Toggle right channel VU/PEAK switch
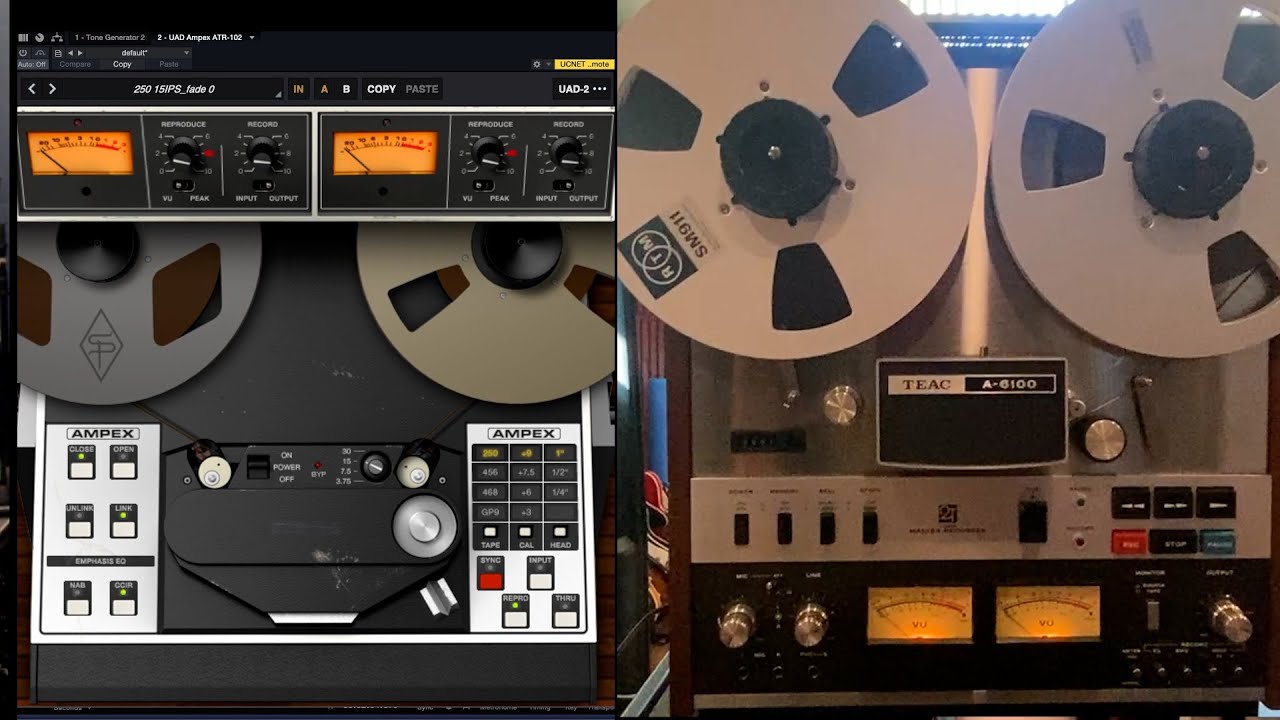Image resolution: width=1280 pixels, height=720 pixels. (483, 185)
